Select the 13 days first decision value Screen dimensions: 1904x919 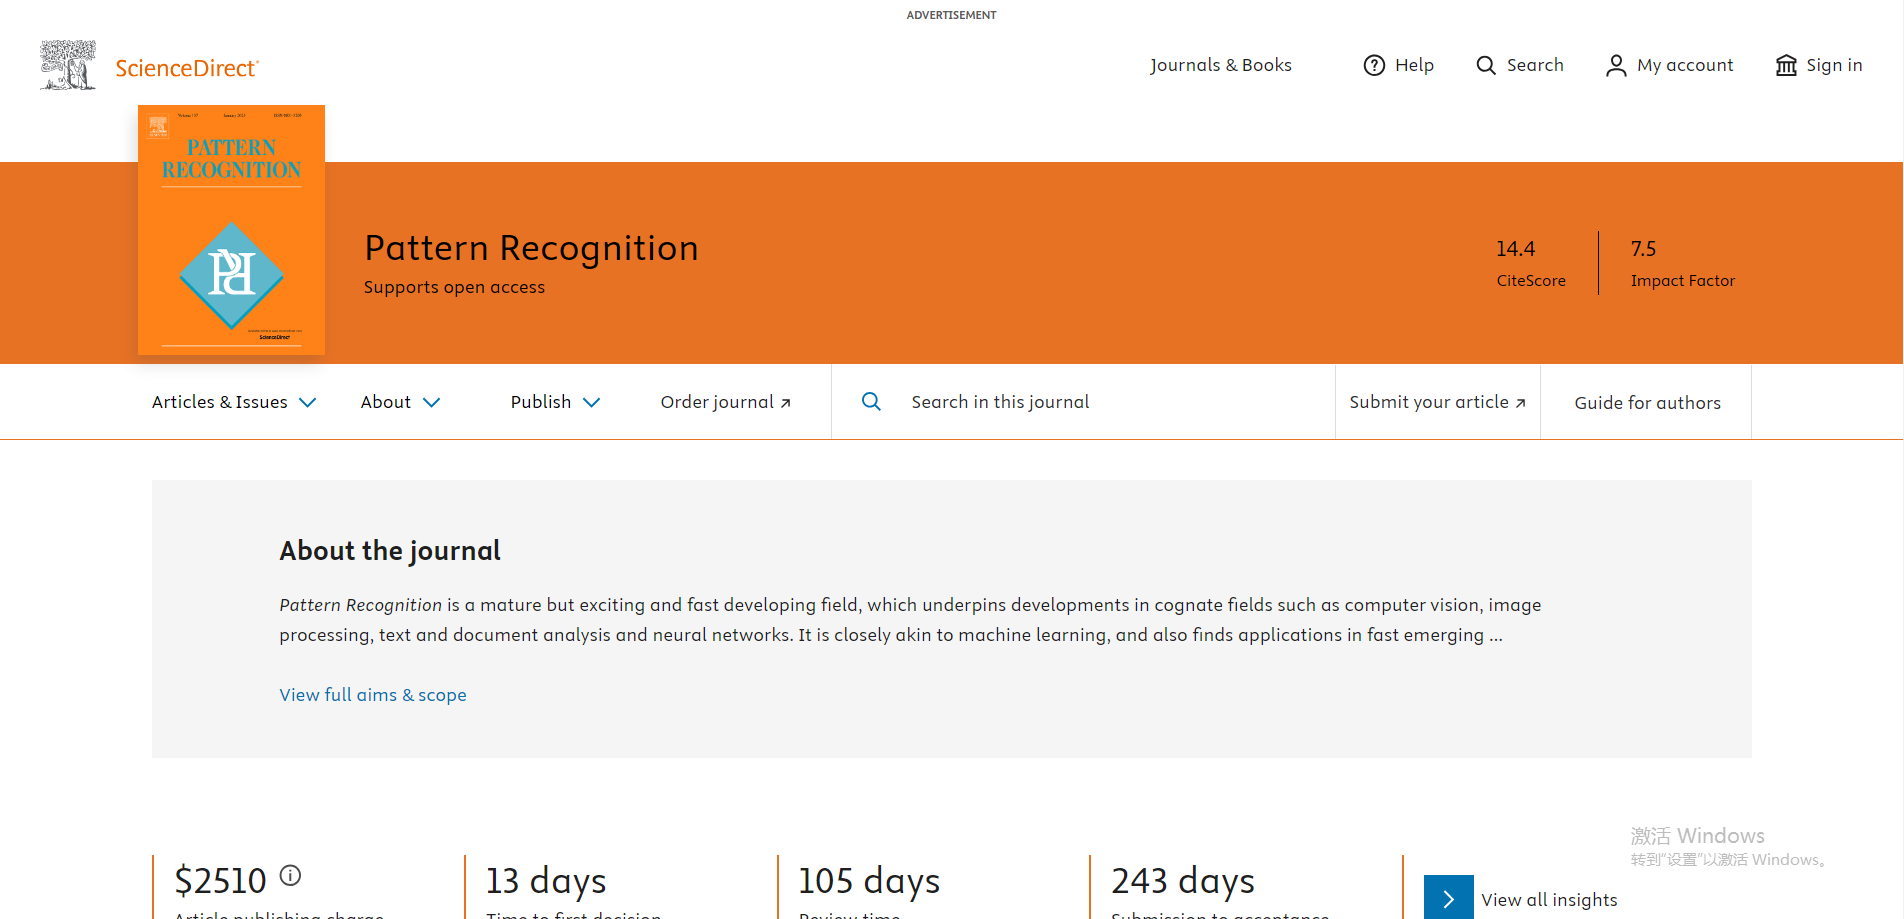coord(546,881)
